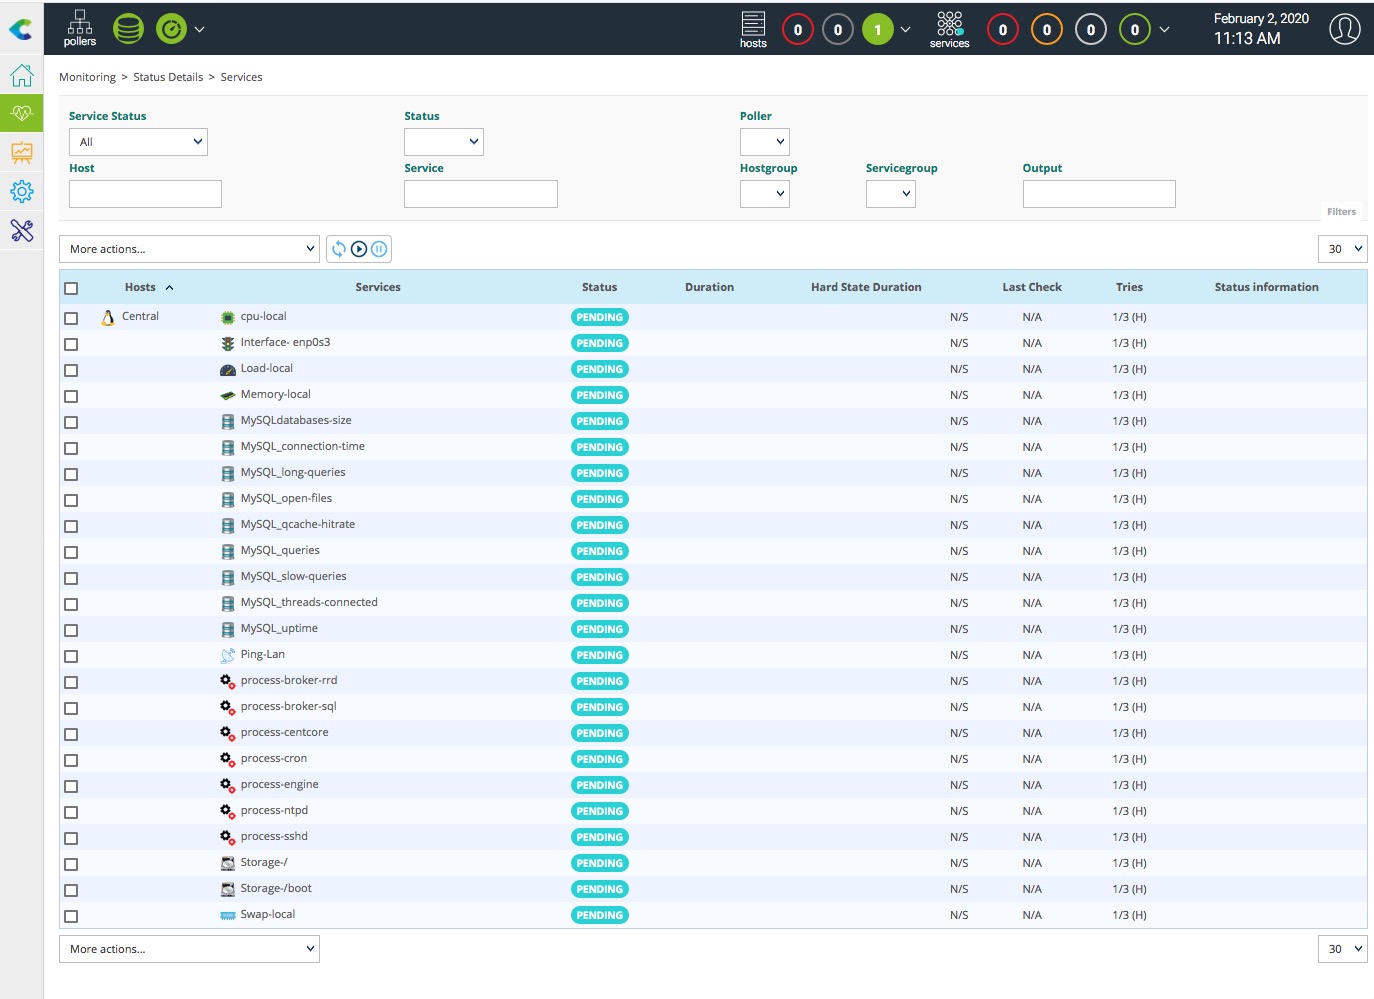Open the pollers icon in top bar
The image size is (1374, 999).
pos(80,28)
